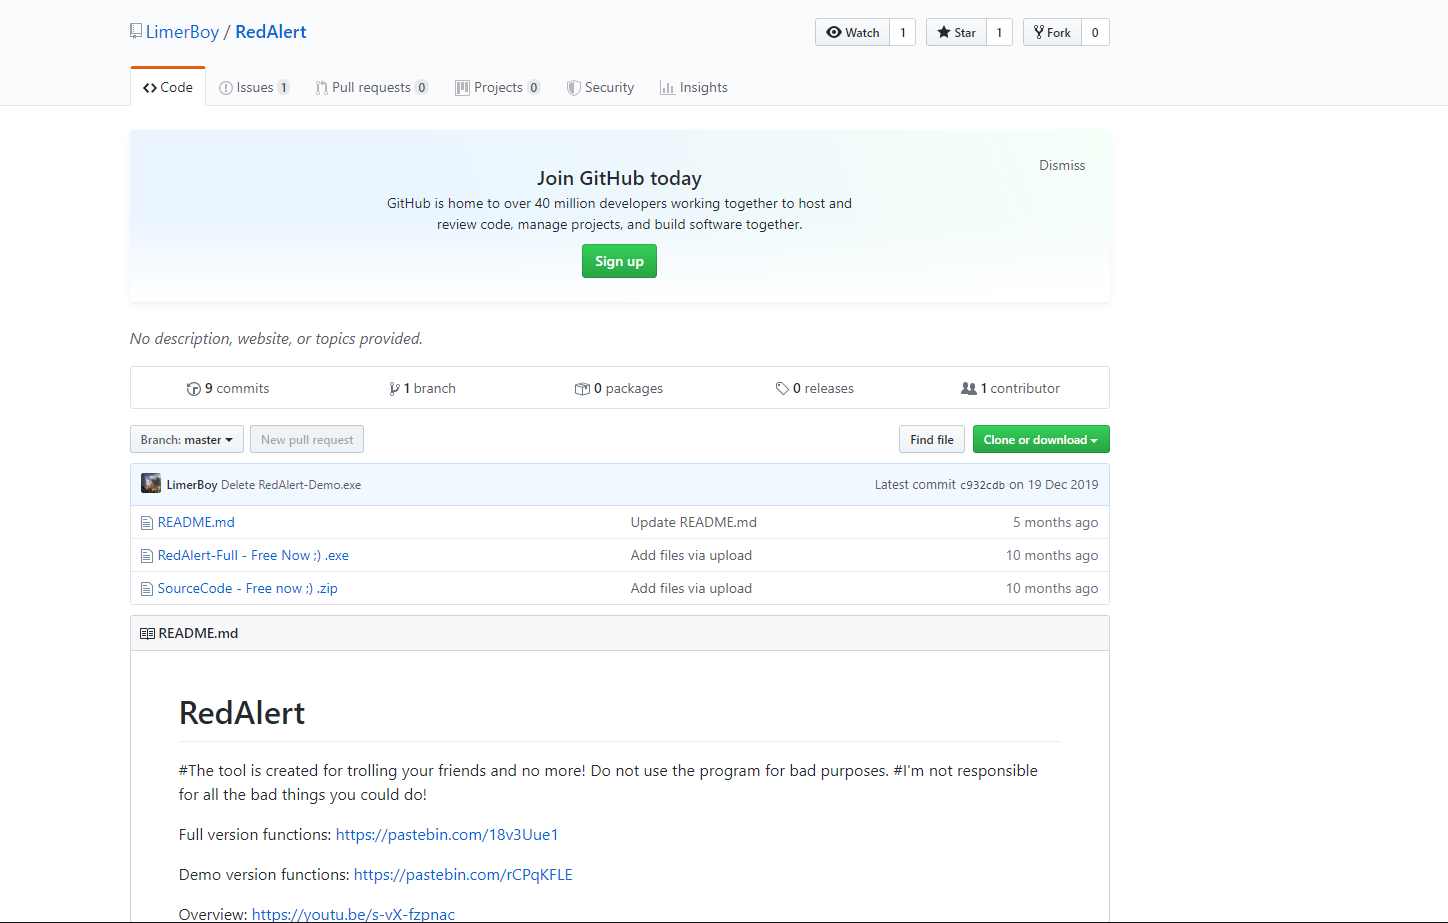The image size is (1448, 923).
Task: Click 10 months ago in the .zip row
Action: coord(1052,588)
